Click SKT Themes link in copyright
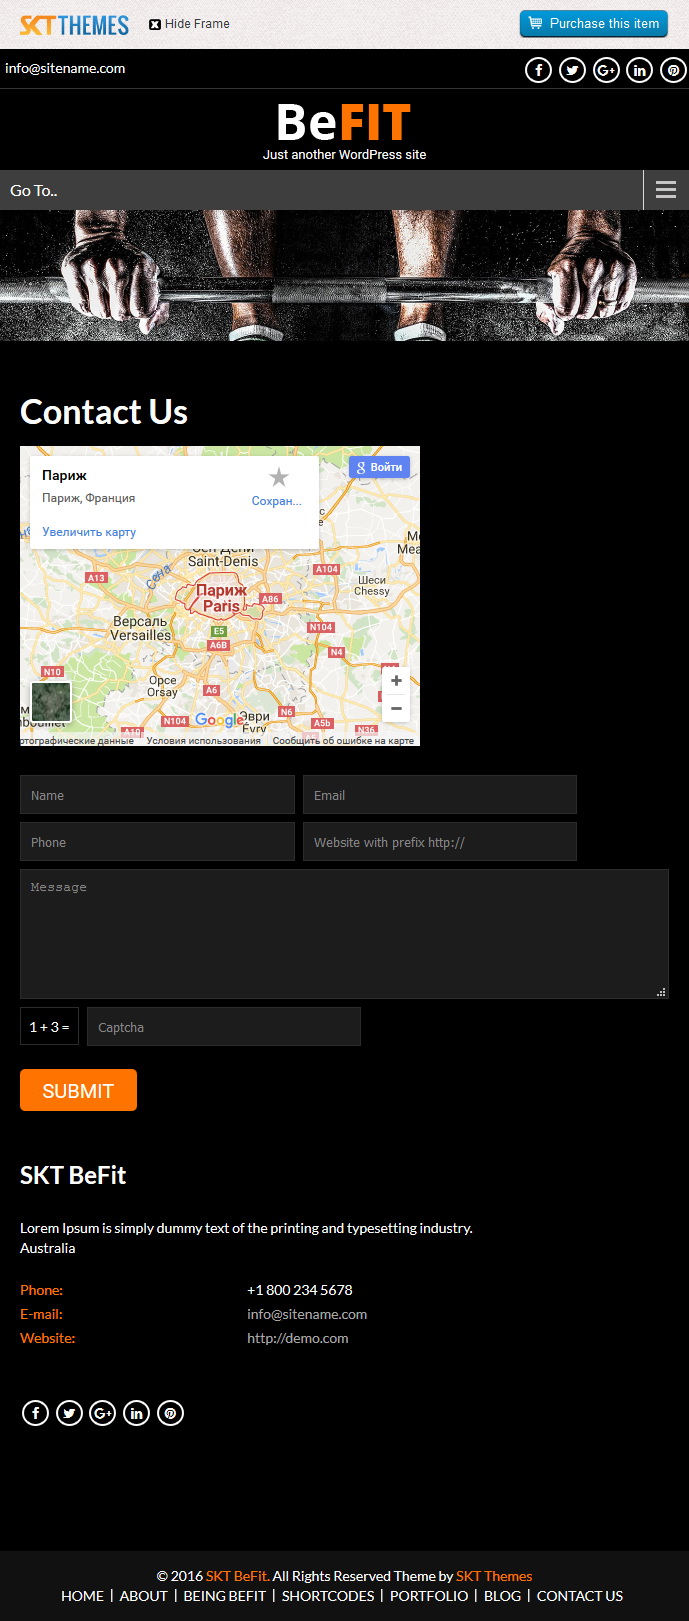Screen dimensions: 689x1621 [494, 1576]
